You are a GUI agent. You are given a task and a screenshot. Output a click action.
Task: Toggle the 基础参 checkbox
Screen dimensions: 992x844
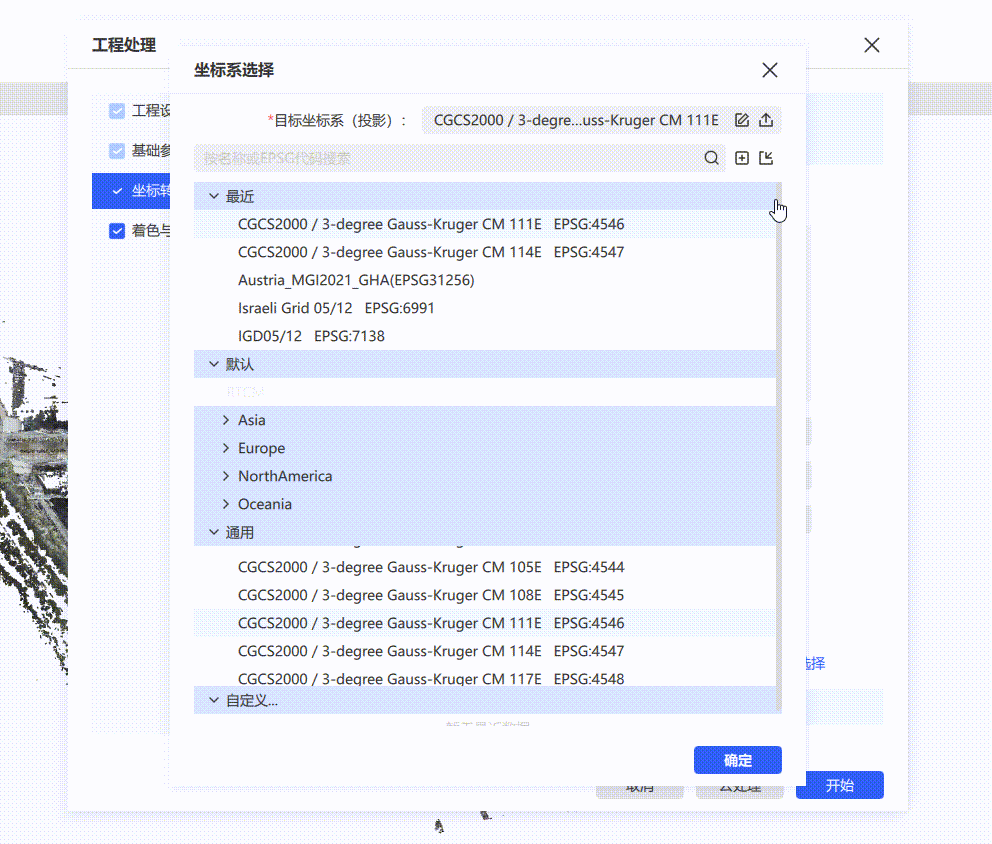pos(117,151)
